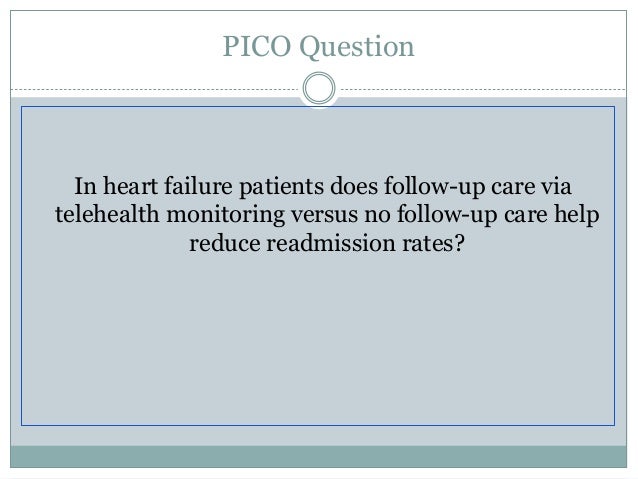Click the word "patients" in the first line
This screenshot has height=479, width=638.
coord(282,187)
